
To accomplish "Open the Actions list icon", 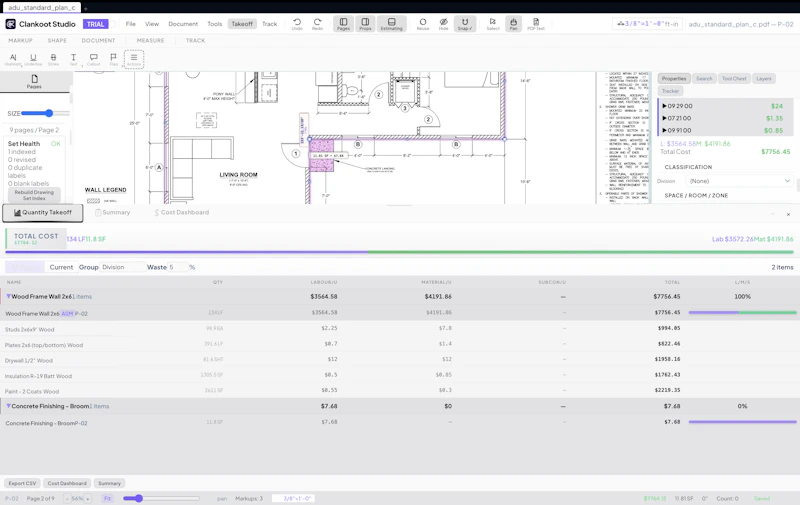I will (134, 59).
